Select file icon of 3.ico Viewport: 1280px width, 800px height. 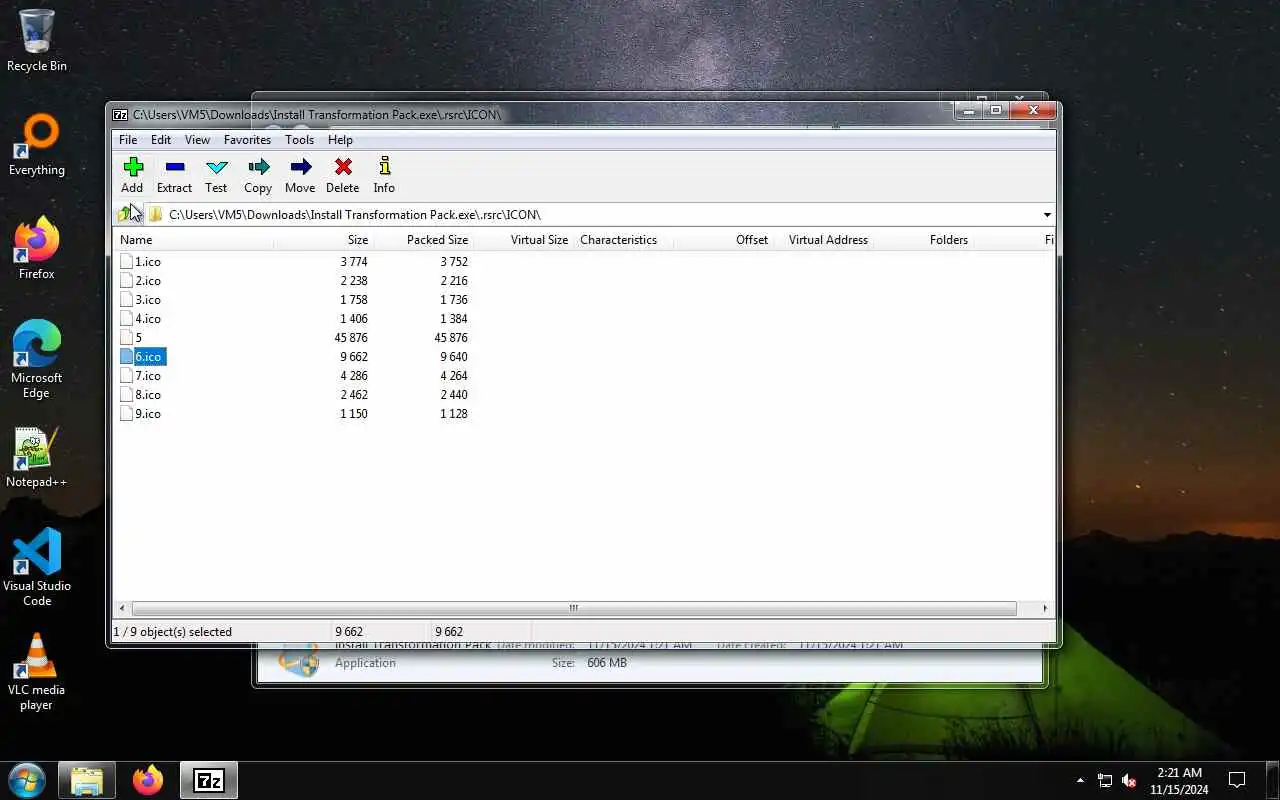126,299
